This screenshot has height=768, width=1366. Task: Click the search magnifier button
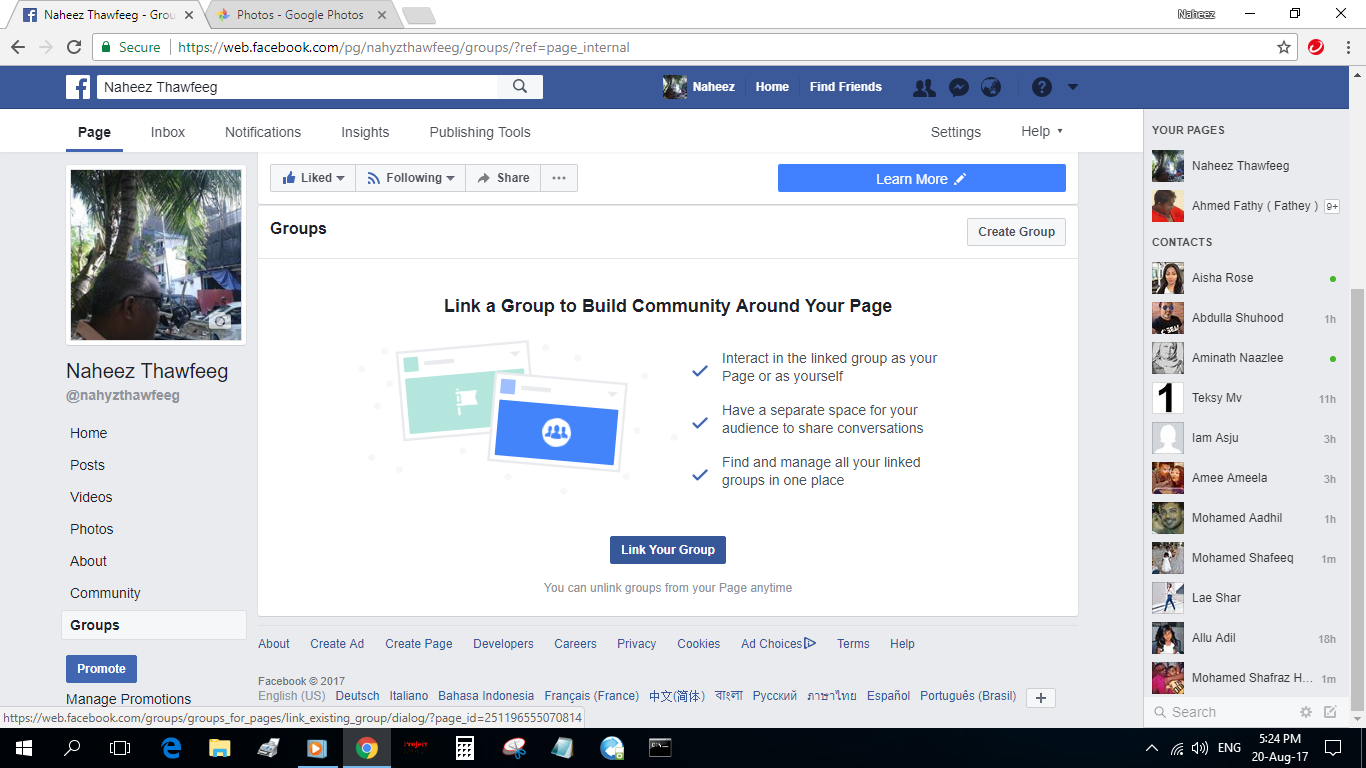(520, 87)
